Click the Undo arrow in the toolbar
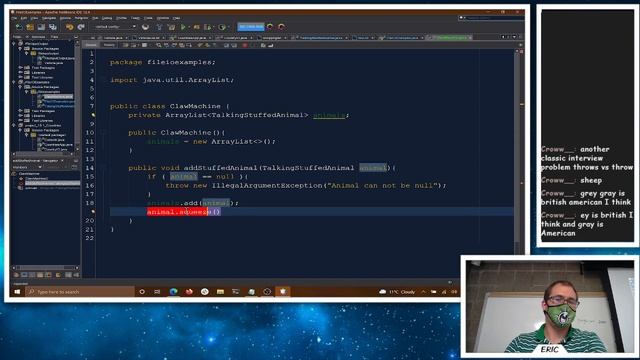640x360 pixels. [69, 27]
